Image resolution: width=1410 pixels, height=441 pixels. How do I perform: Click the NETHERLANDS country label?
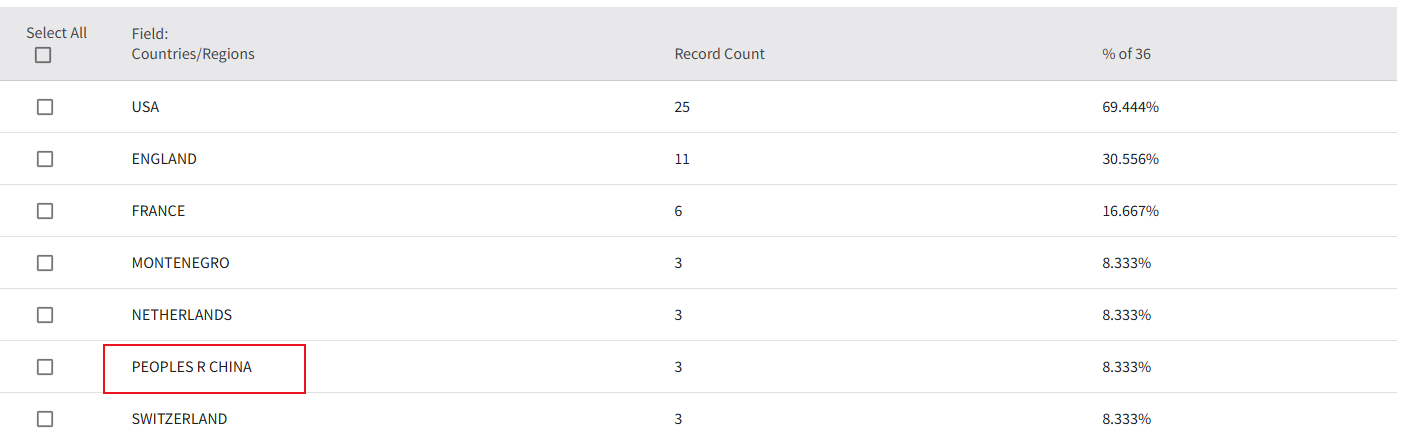coord(181,315)
